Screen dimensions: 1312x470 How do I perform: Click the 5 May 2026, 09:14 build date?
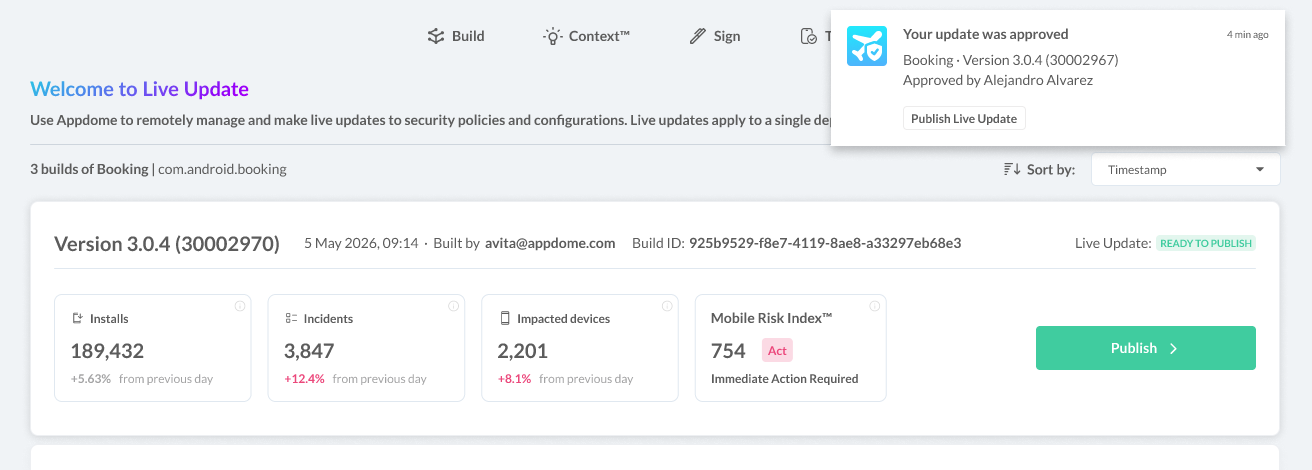361,243
